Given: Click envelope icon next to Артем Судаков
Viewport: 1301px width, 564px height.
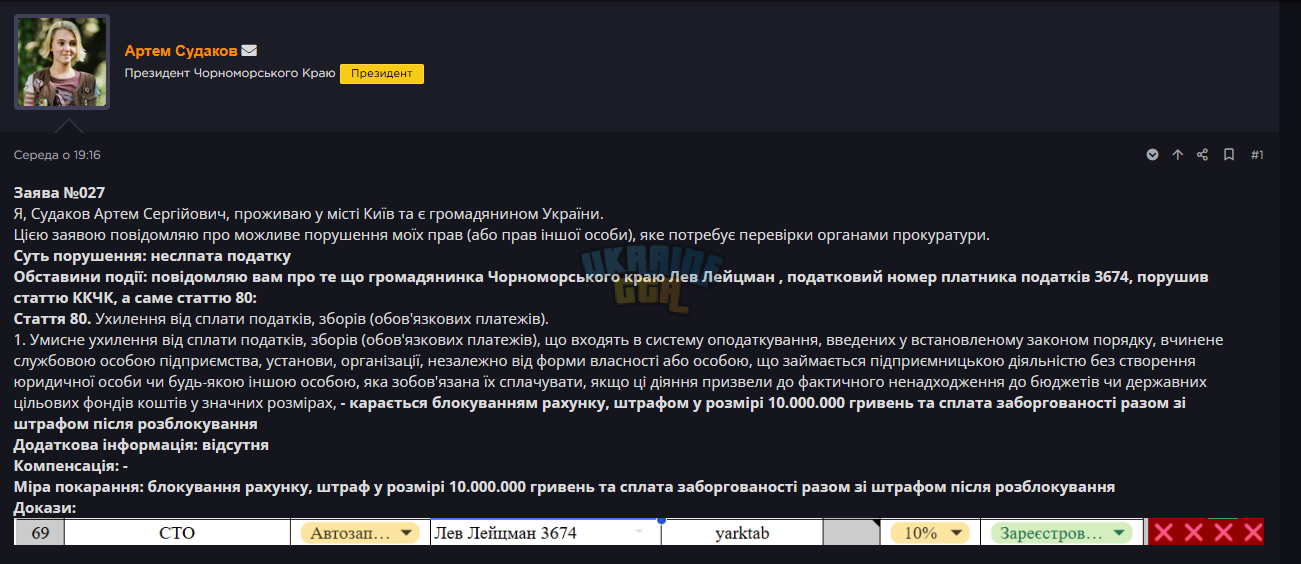Looking at the screenshot, I should pos(250,50).
